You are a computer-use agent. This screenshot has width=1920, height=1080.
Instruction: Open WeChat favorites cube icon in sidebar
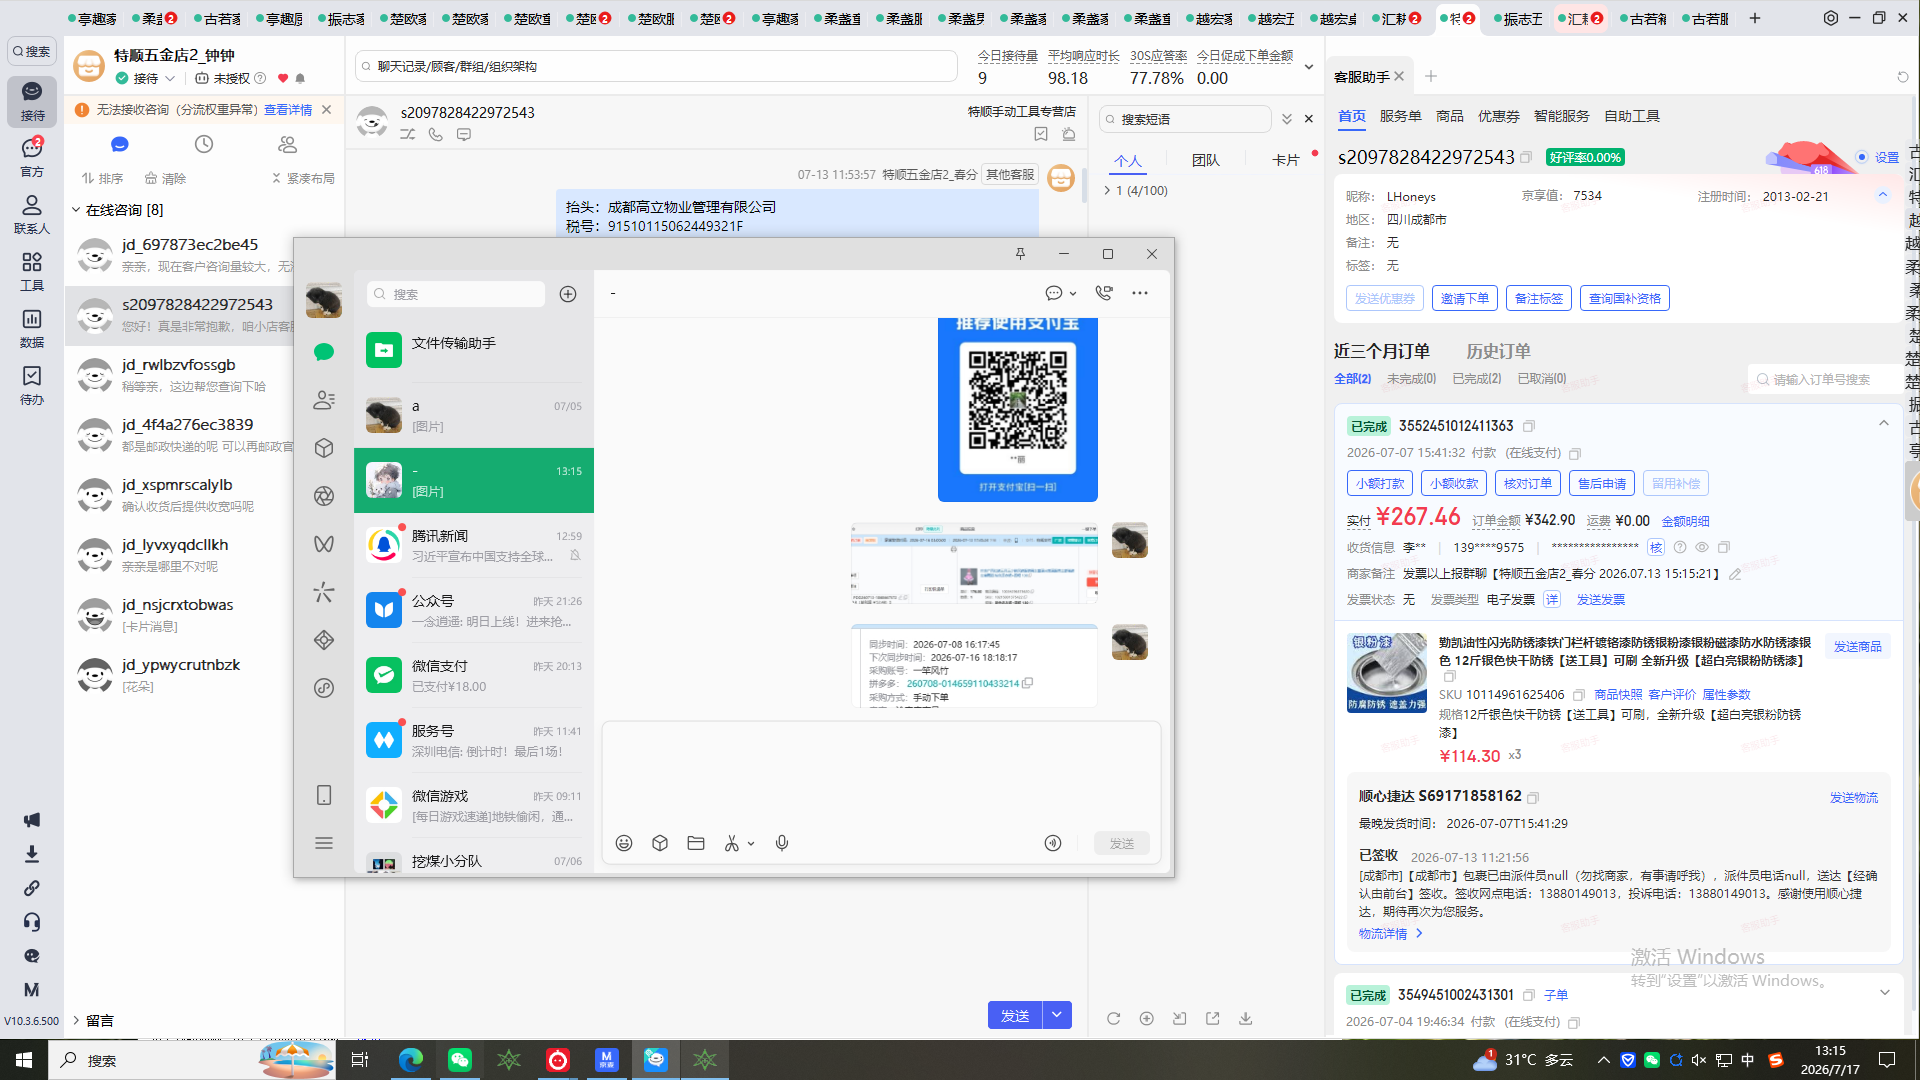[x=323, y=448]
